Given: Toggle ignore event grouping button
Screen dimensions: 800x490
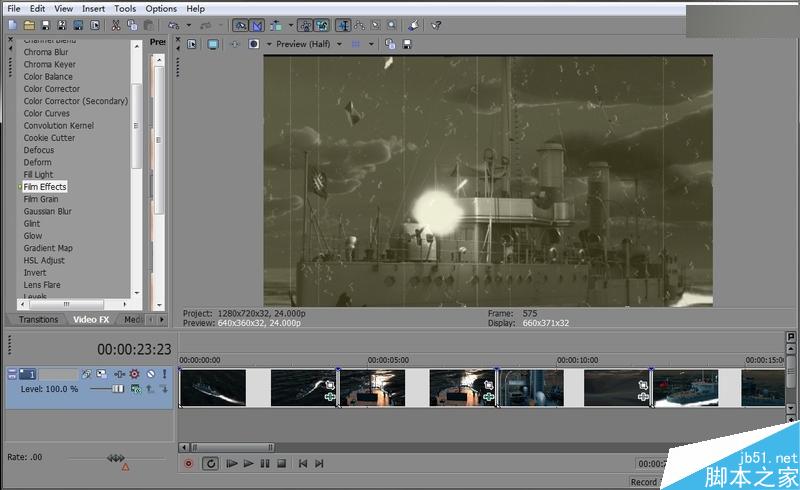Looking at the screenshot, I should [322, 25].
